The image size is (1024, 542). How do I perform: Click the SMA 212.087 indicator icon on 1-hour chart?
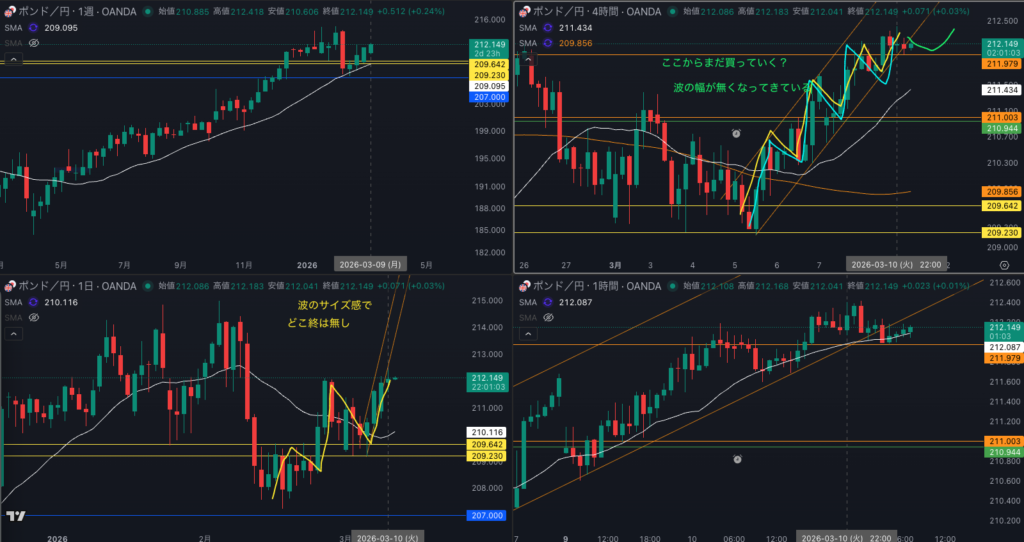click(x=547, y=302)
